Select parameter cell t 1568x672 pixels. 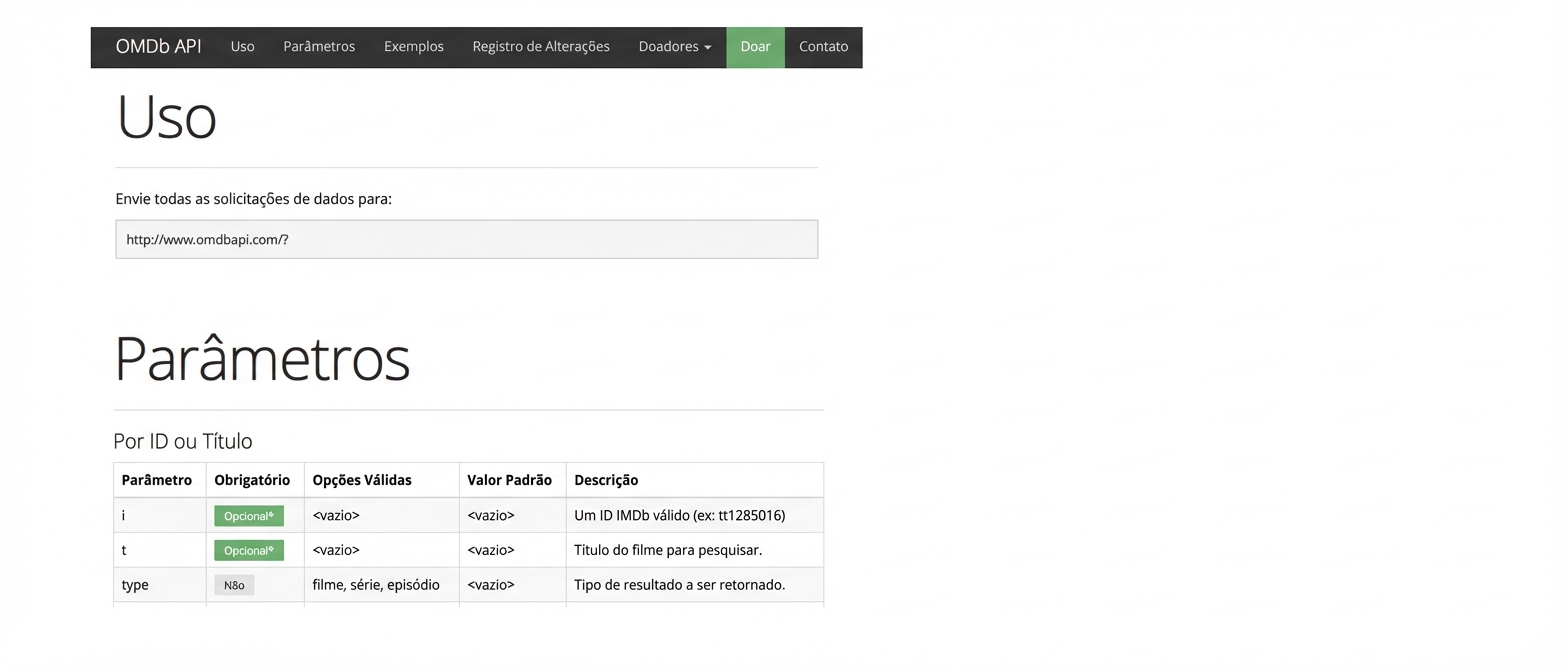[x=160, y=550]
